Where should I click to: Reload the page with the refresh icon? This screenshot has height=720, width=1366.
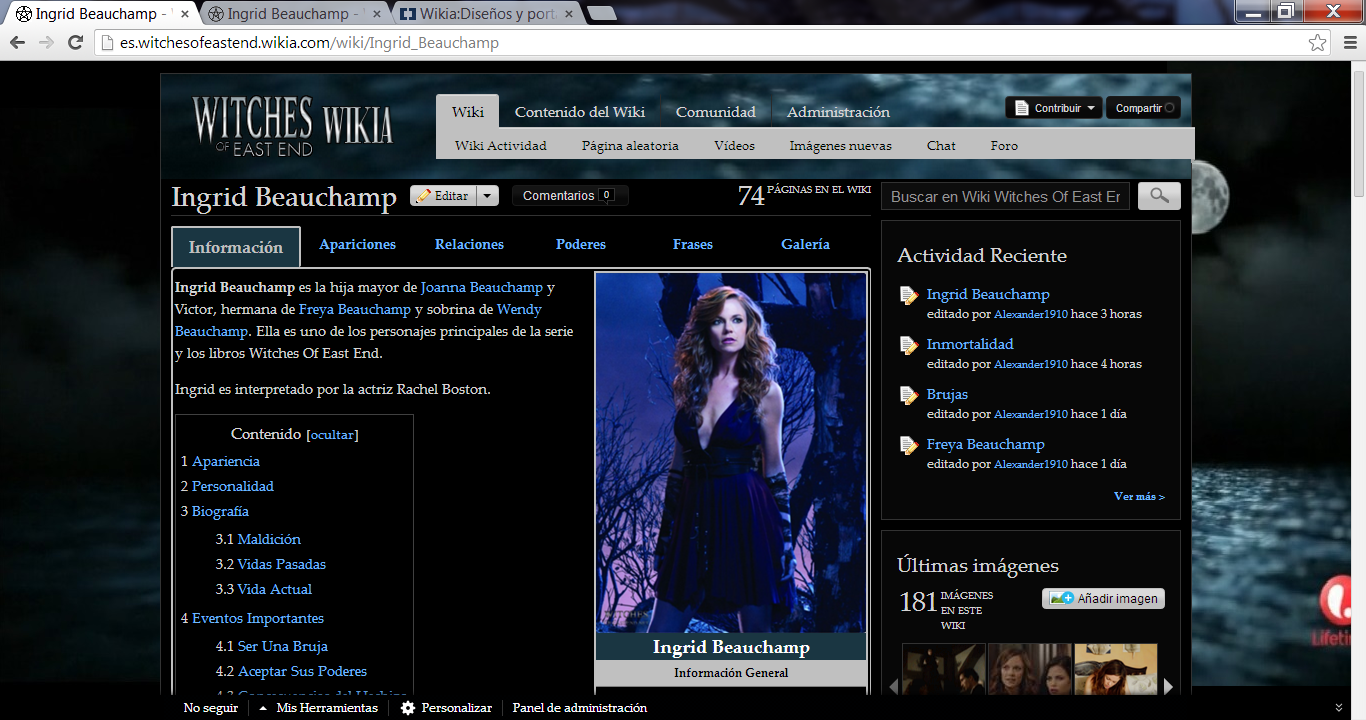coord(75,43)
